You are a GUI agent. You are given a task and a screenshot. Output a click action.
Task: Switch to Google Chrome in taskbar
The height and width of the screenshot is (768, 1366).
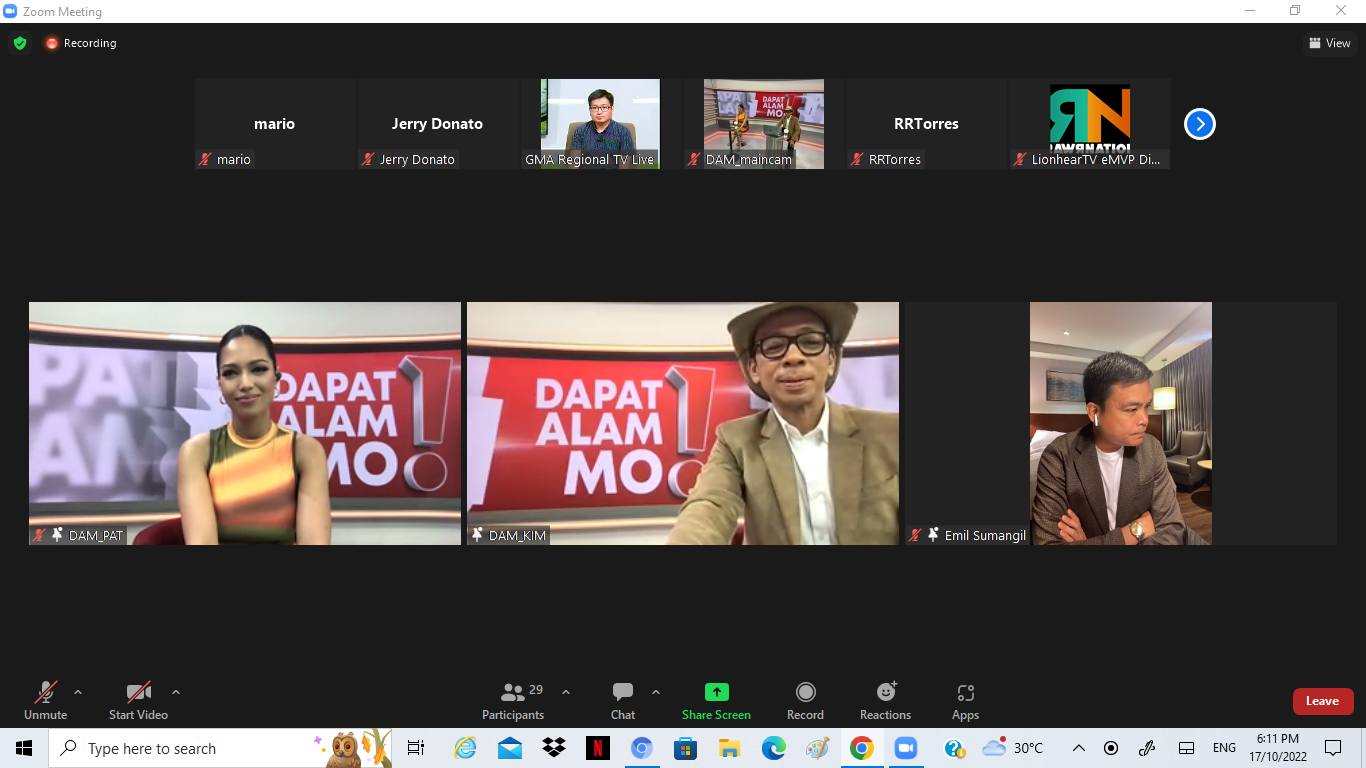[861, 748]
